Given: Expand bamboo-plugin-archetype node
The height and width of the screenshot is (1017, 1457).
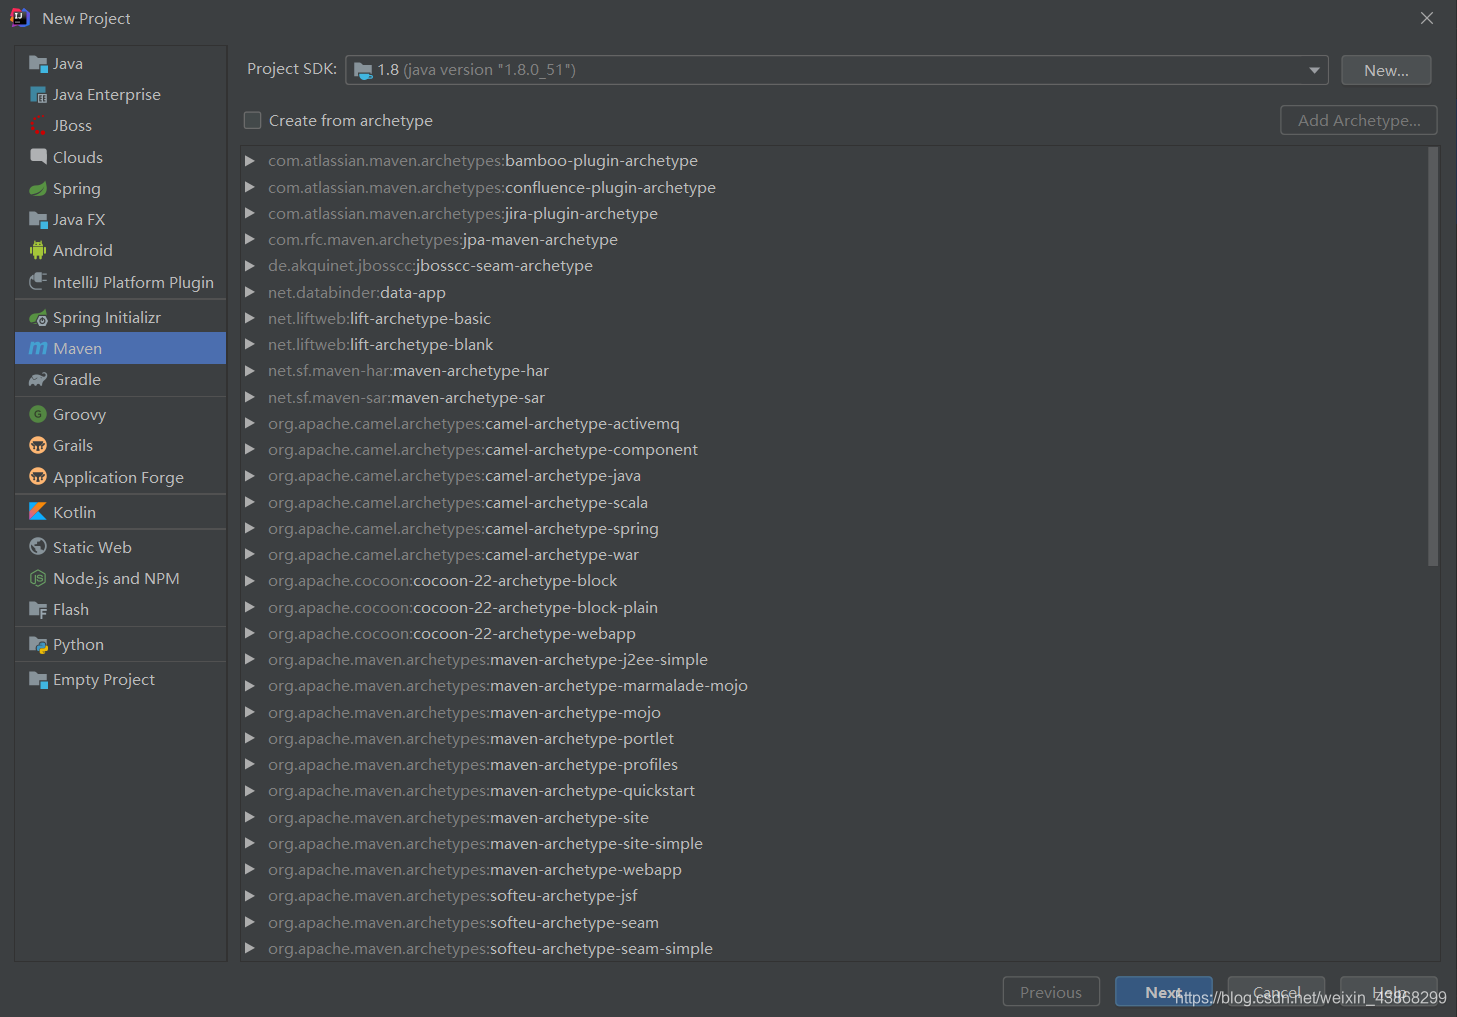Looking at the screenshot, I should (250, 161).
